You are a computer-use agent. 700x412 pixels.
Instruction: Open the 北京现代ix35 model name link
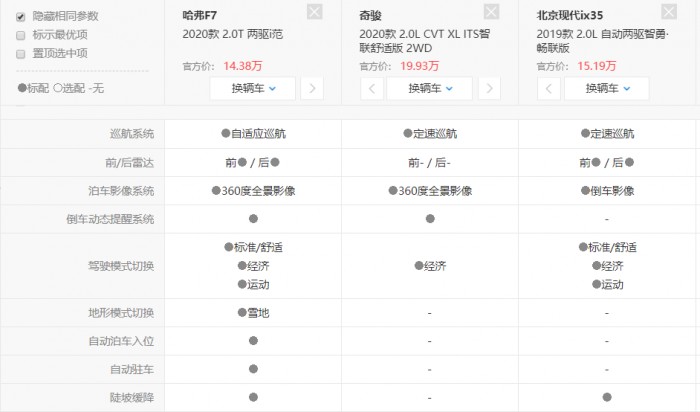570,15
